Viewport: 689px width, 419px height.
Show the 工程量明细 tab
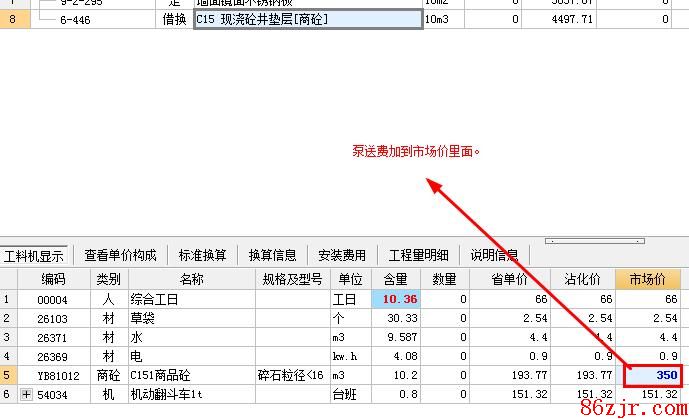[x=418, y=255]
